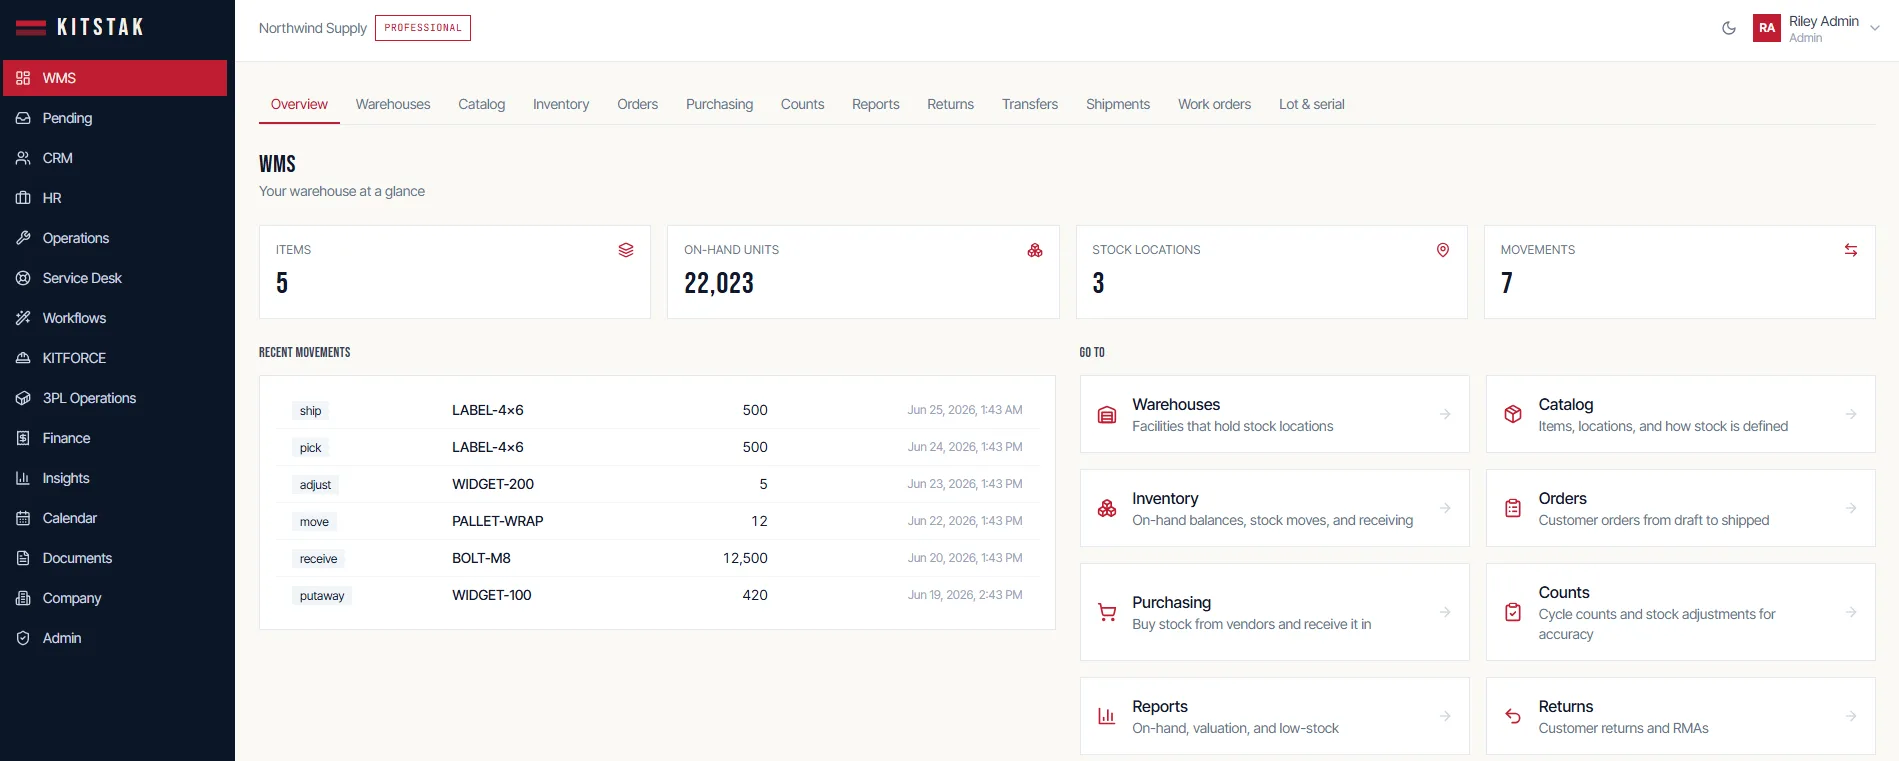Click the Workflows wand icon

pyautogui.click(x=23, y=318)
